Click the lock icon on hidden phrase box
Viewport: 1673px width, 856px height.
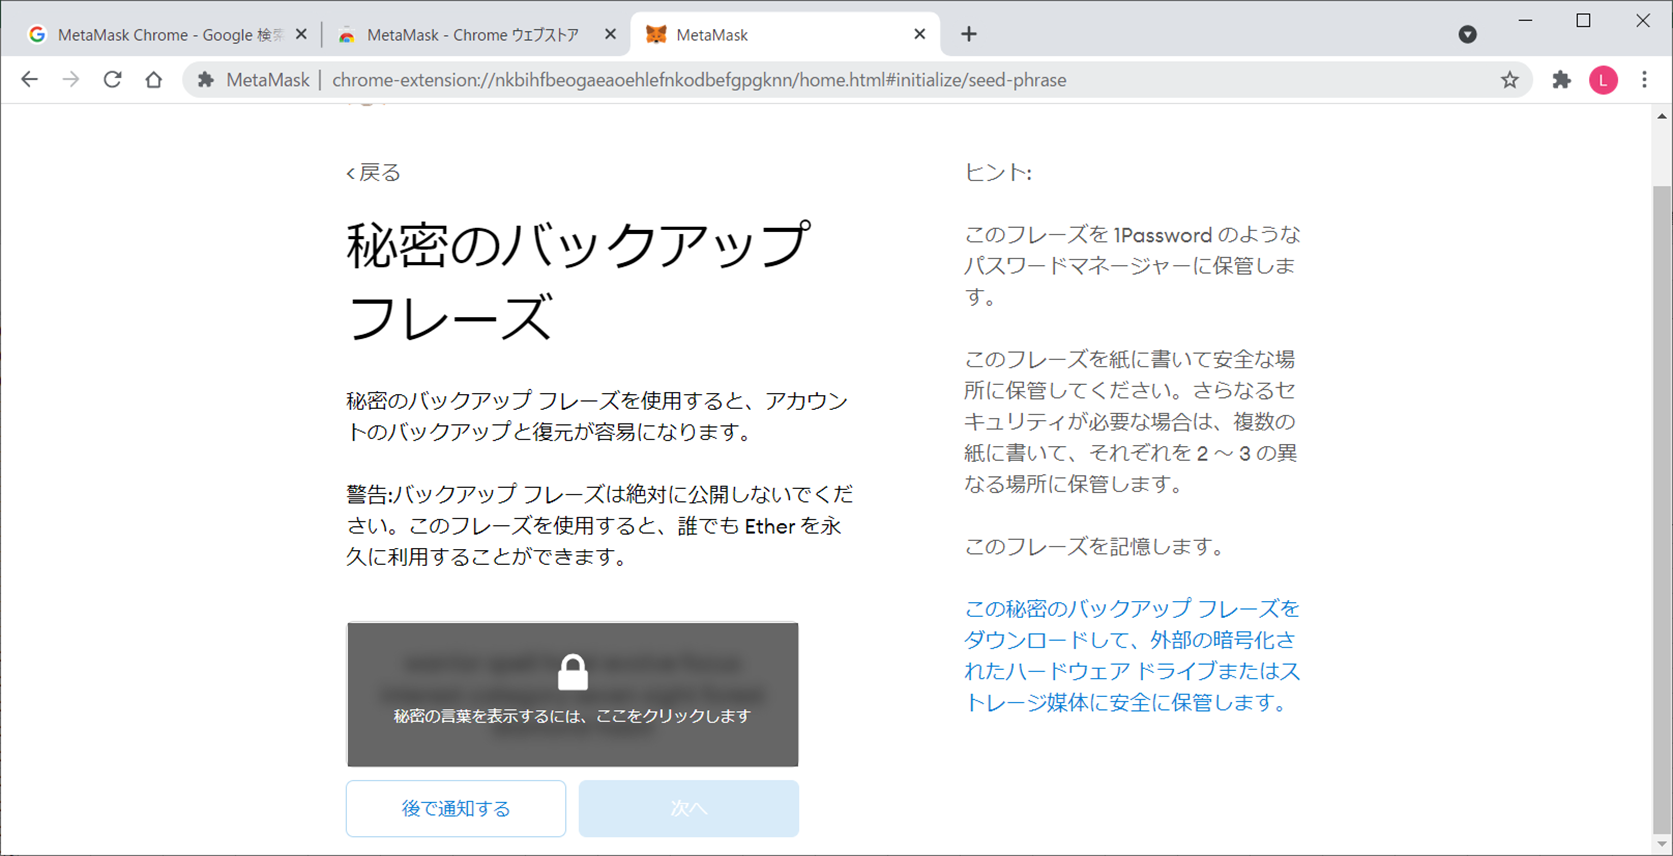(x=573, y=673)
